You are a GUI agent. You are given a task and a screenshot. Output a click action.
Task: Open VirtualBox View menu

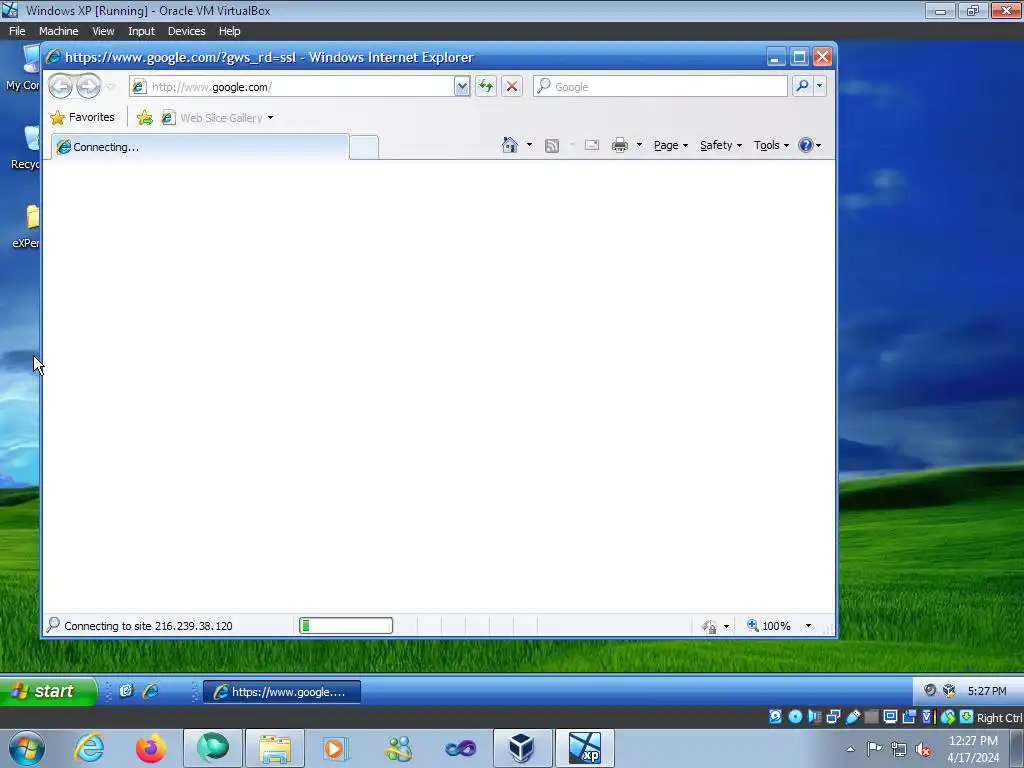click(x=103, y=31)
